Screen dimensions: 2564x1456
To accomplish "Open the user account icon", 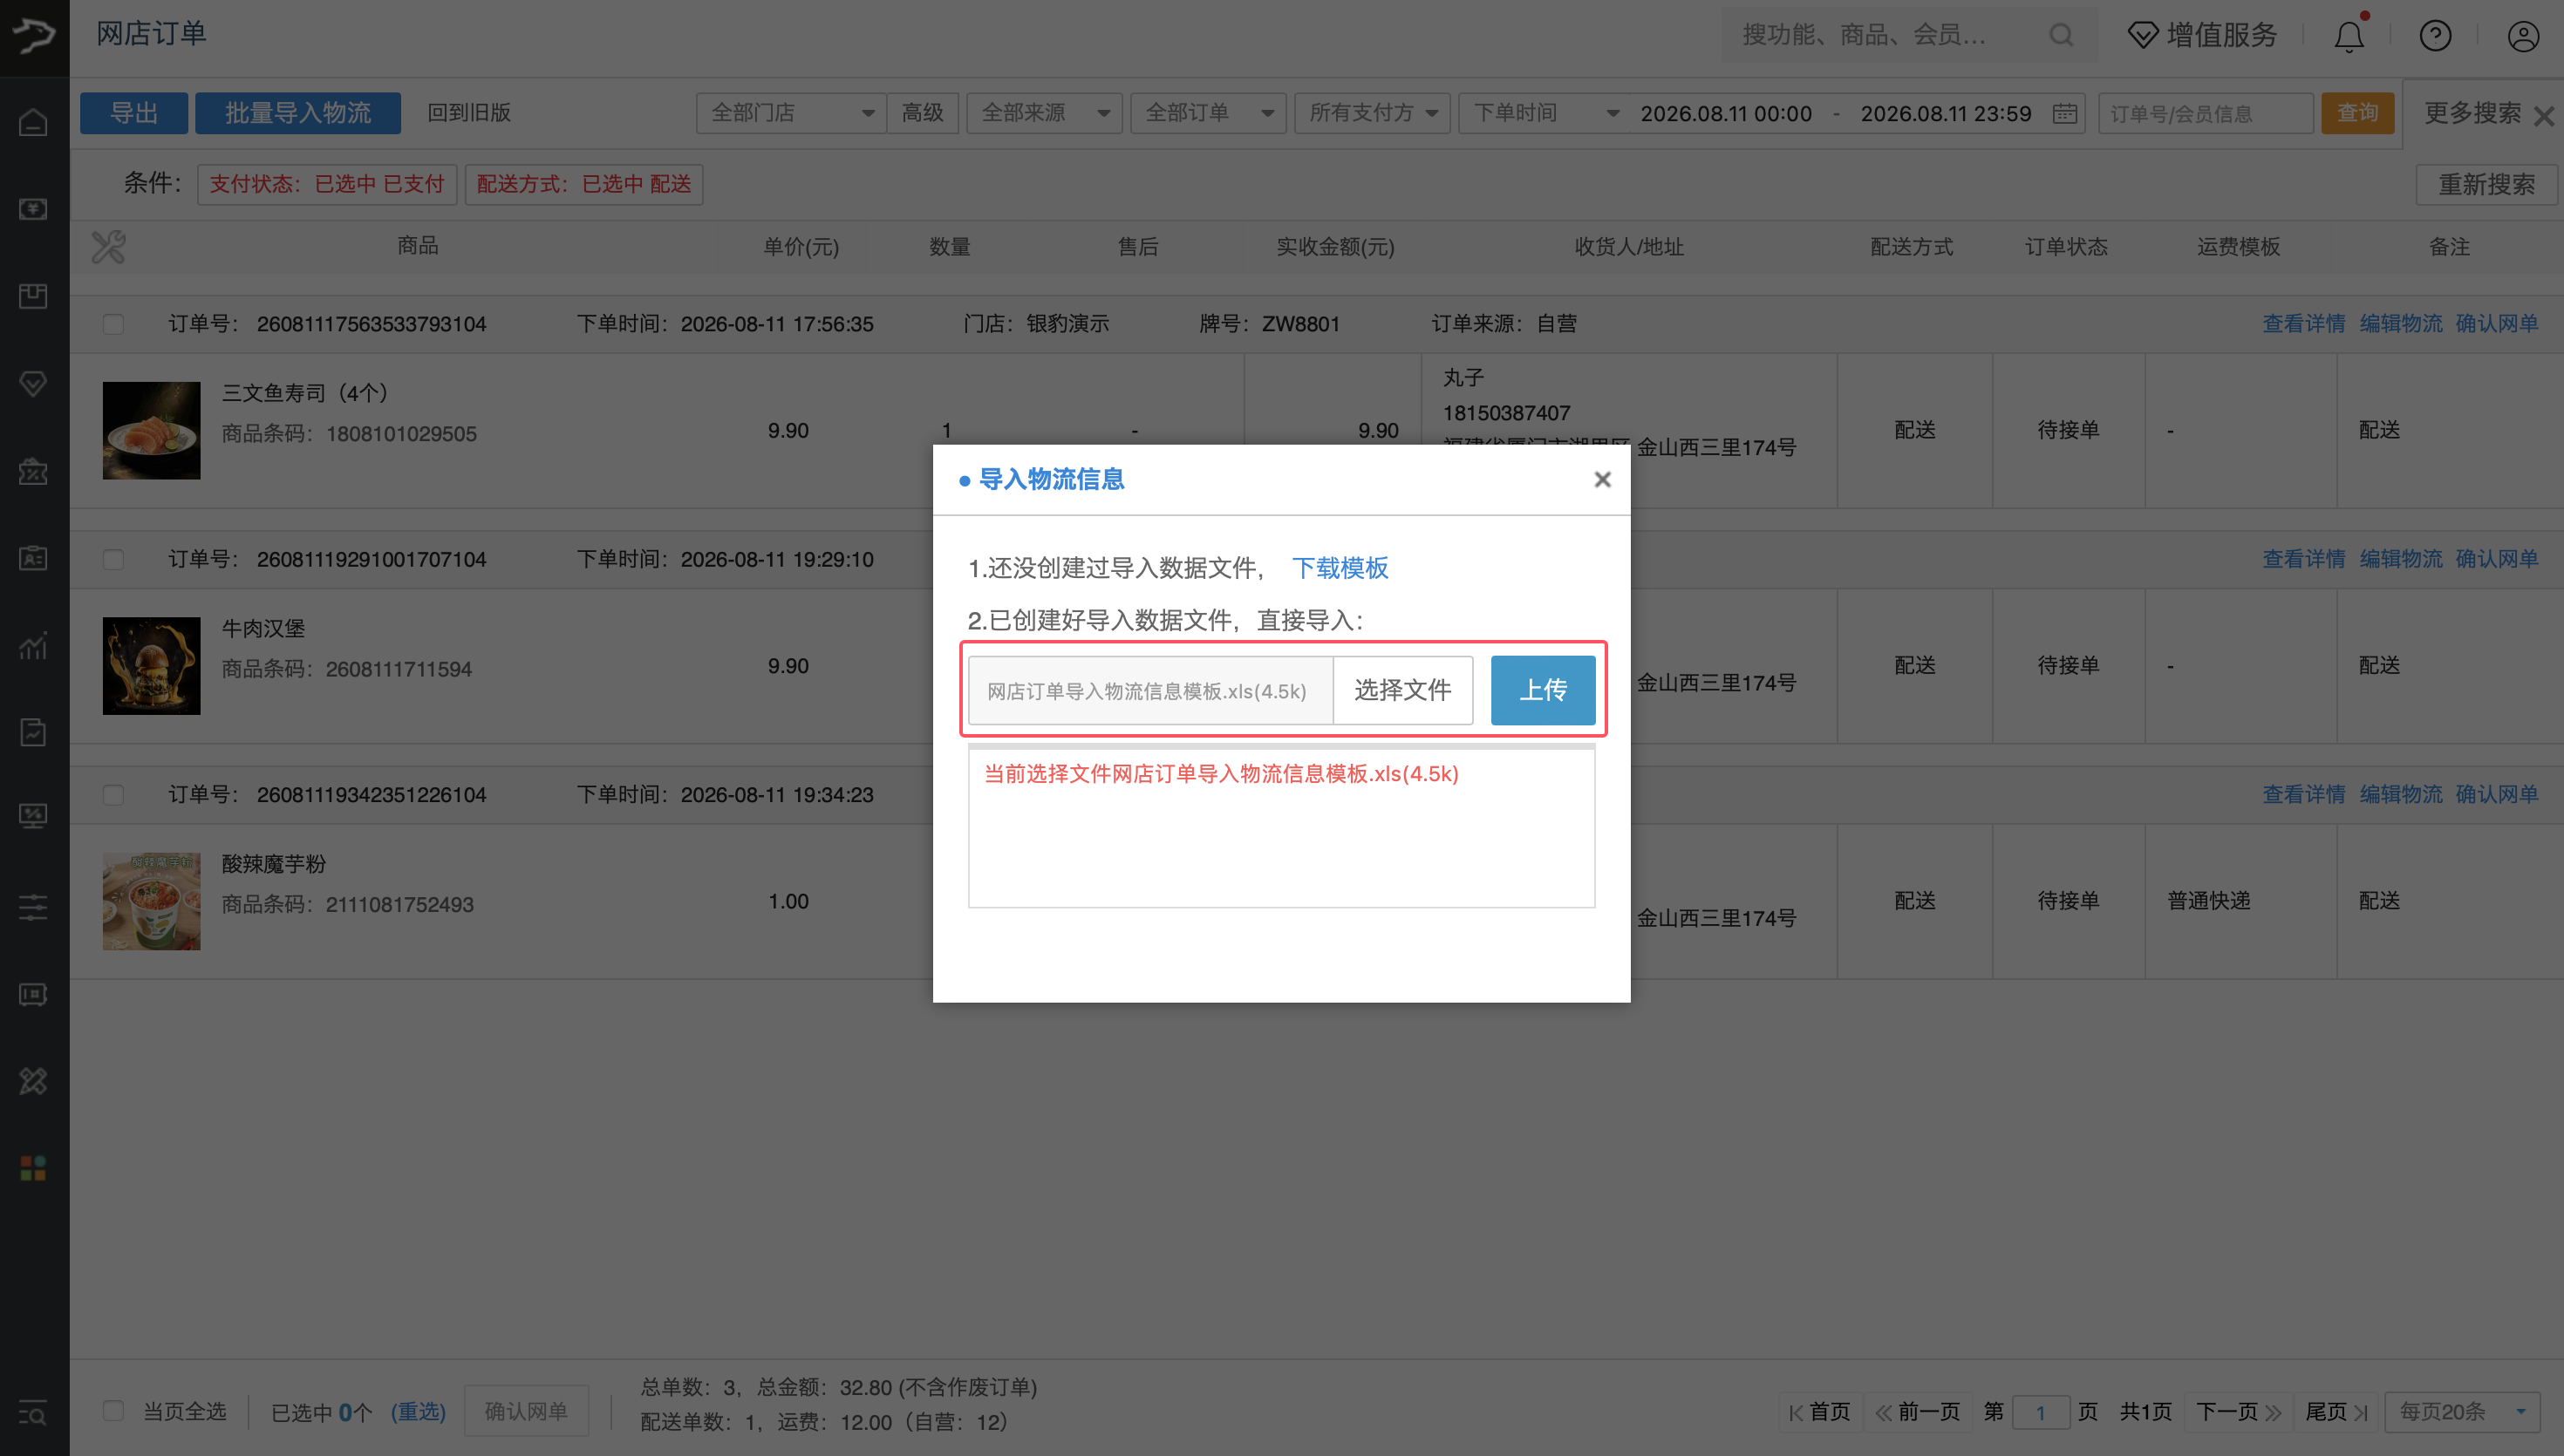I will (x=2523, y=36).
